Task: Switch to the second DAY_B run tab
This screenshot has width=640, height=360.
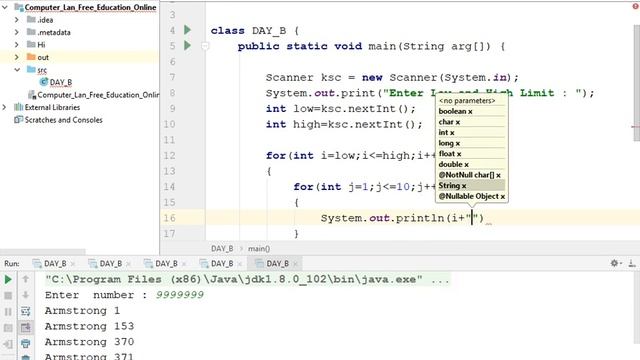Action: point(111,264)
